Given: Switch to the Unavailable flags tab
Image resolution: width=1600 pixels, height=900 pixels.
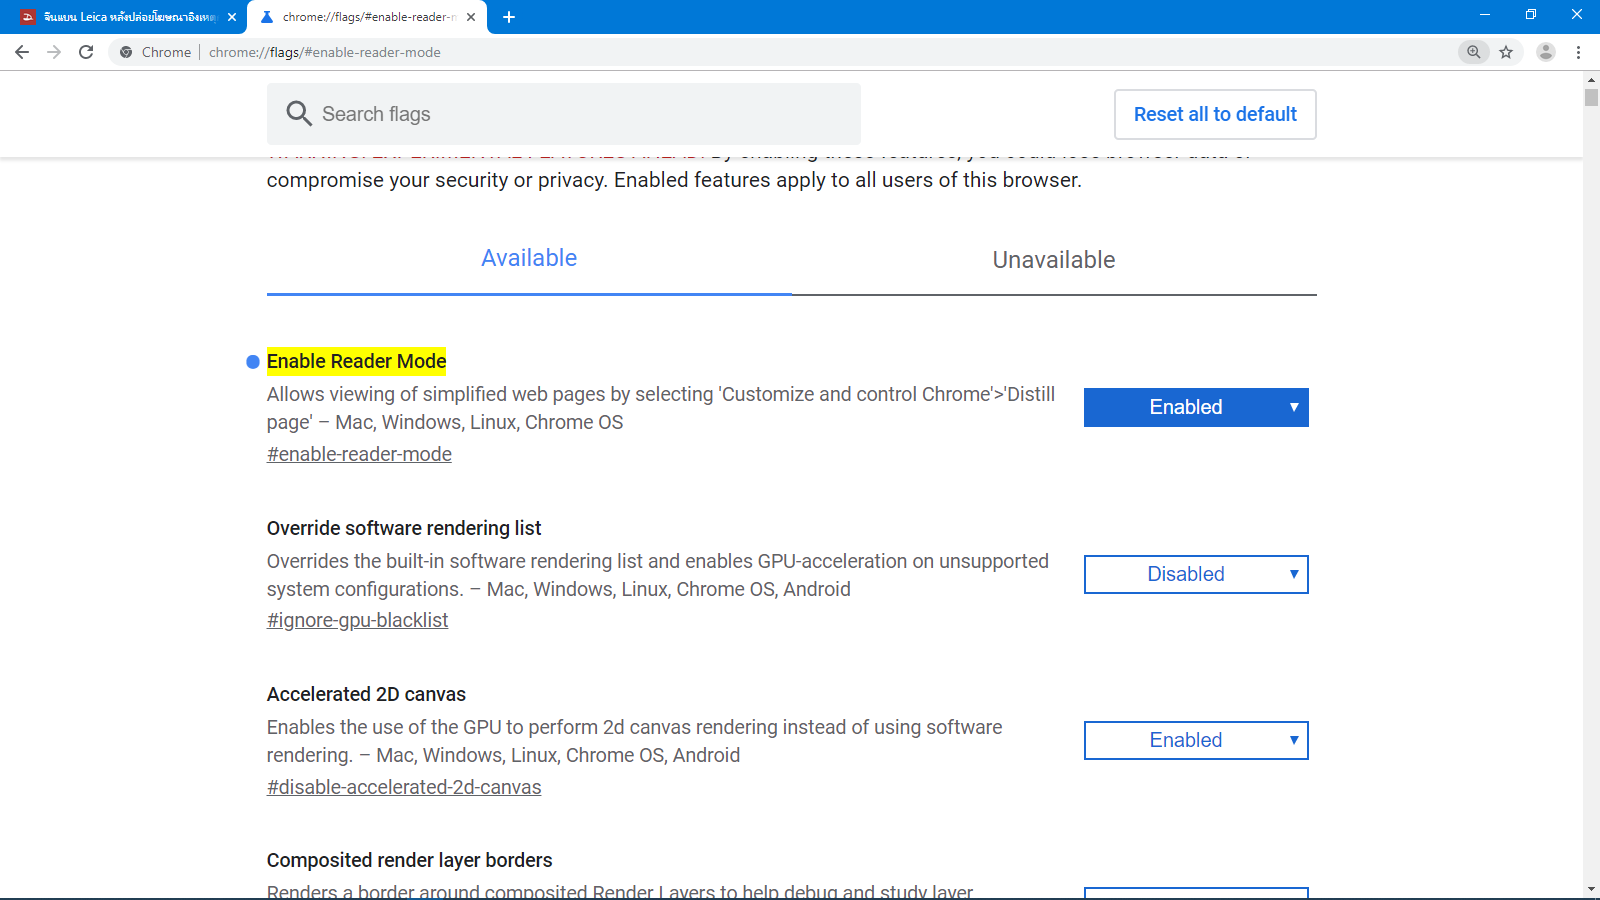Looking at the screenshot, I should click(1054, 260).
